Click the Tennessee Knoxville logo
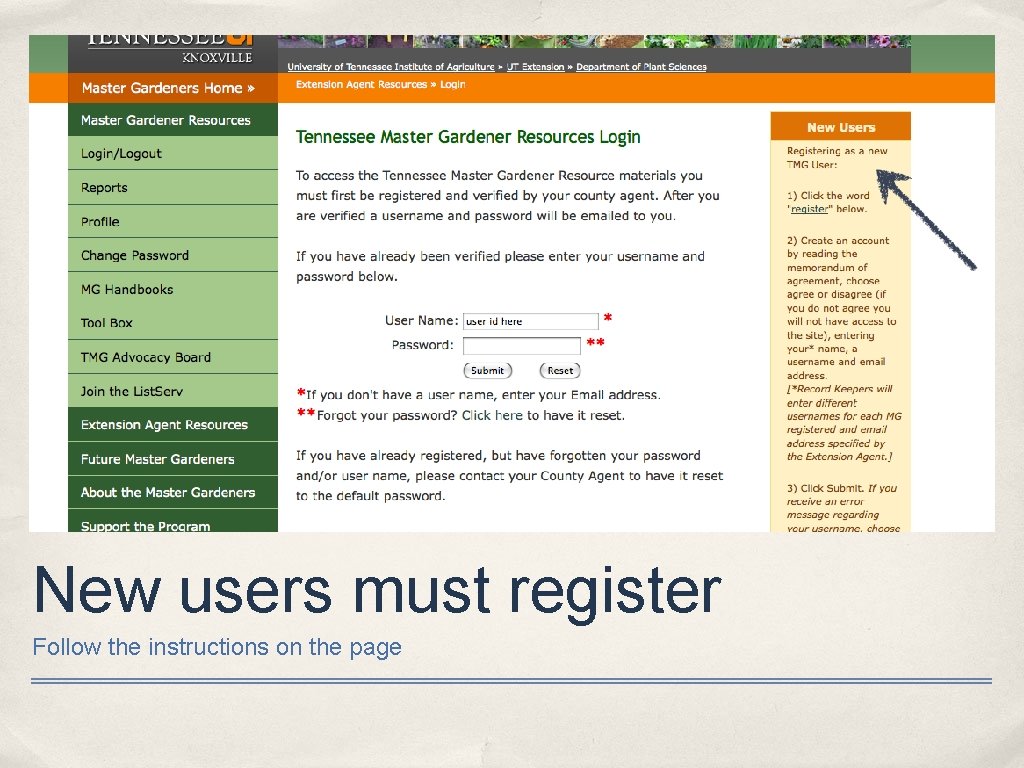The width and height of the screenshot is (1024, 768). pyautogui.click(x=170, y=49)
